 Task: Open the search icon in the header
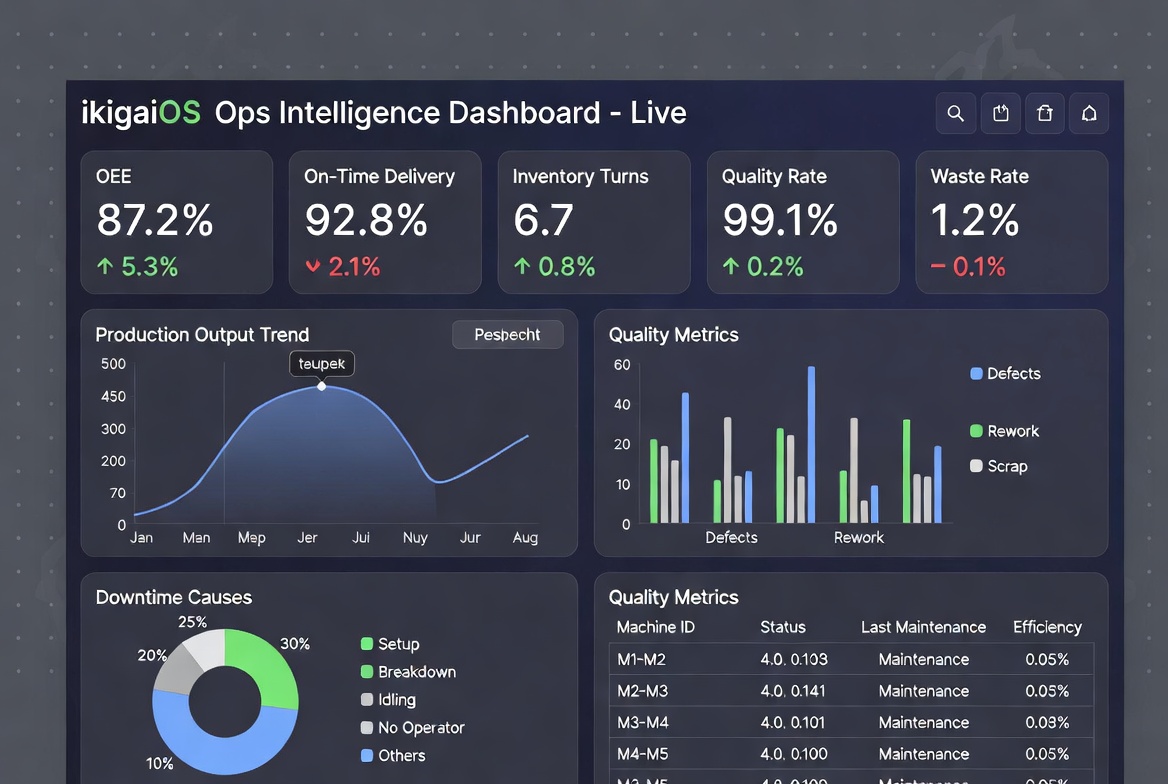(955, 113)
